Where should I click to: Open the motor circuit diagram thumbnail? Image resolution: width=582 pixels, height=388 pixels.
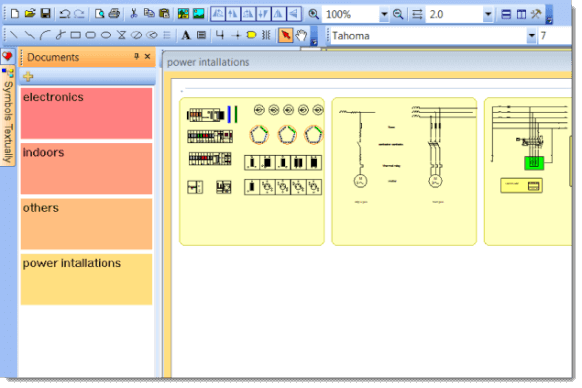pyautogui.click(x=404, y=172)
